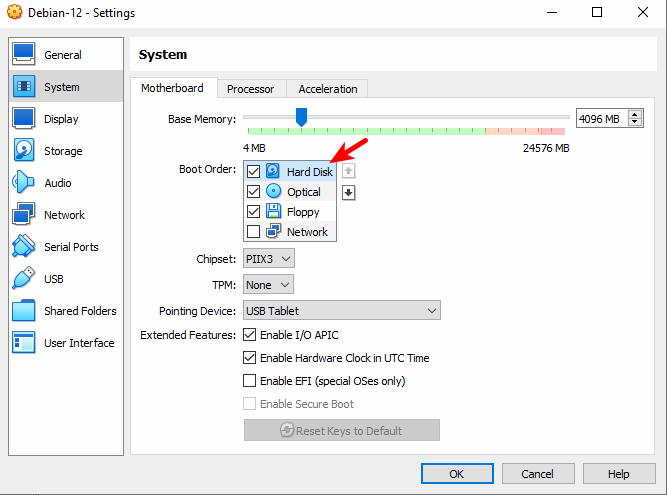Viewport: 667px width, 495px height.
Task: Click the Floppy boot device icon
Action: click(273, 211)
